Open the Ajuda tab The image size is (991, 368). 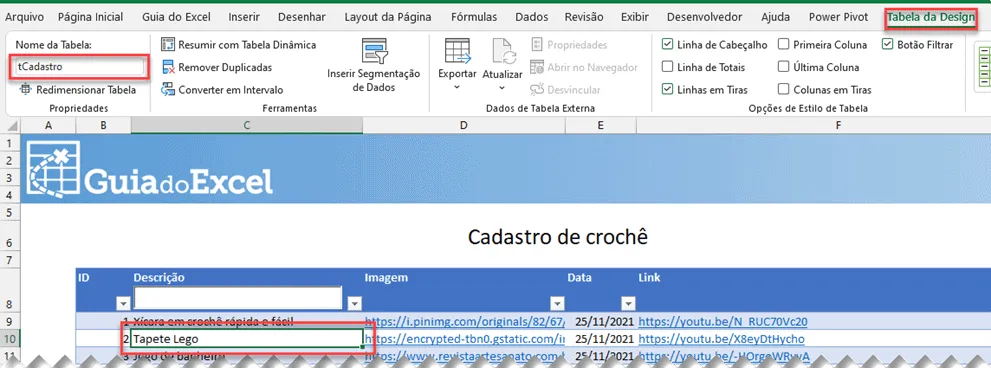775,17
